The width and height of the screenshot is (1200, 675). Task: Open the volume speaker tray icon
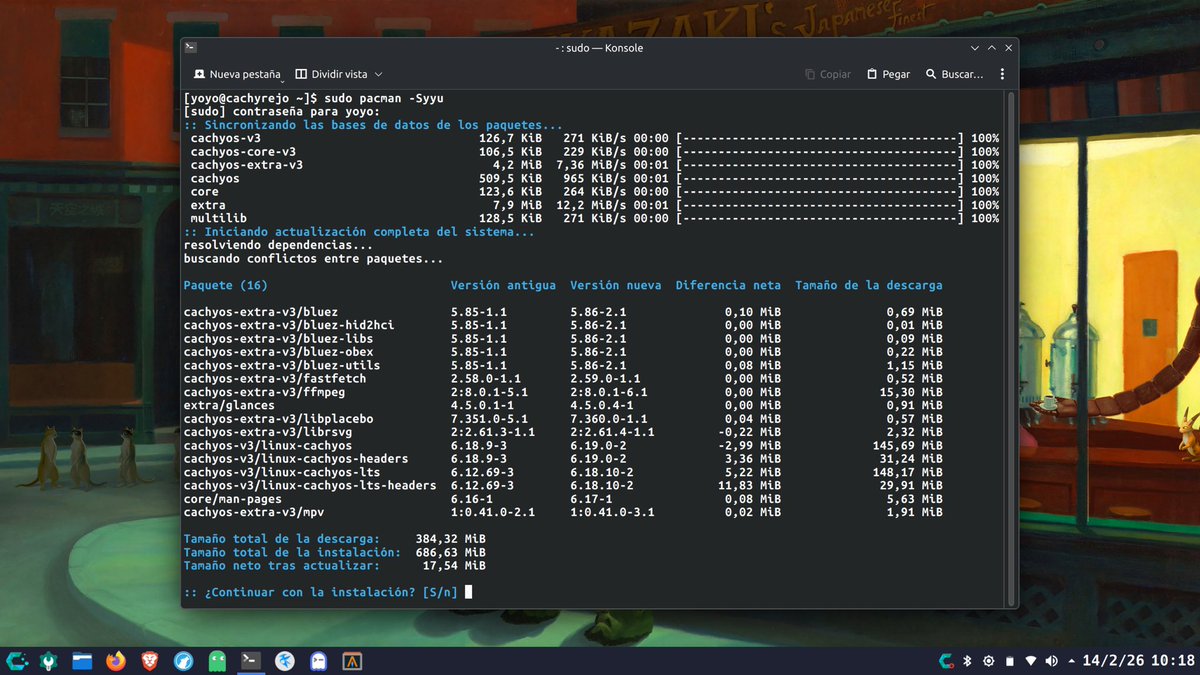click(1051, 661)
